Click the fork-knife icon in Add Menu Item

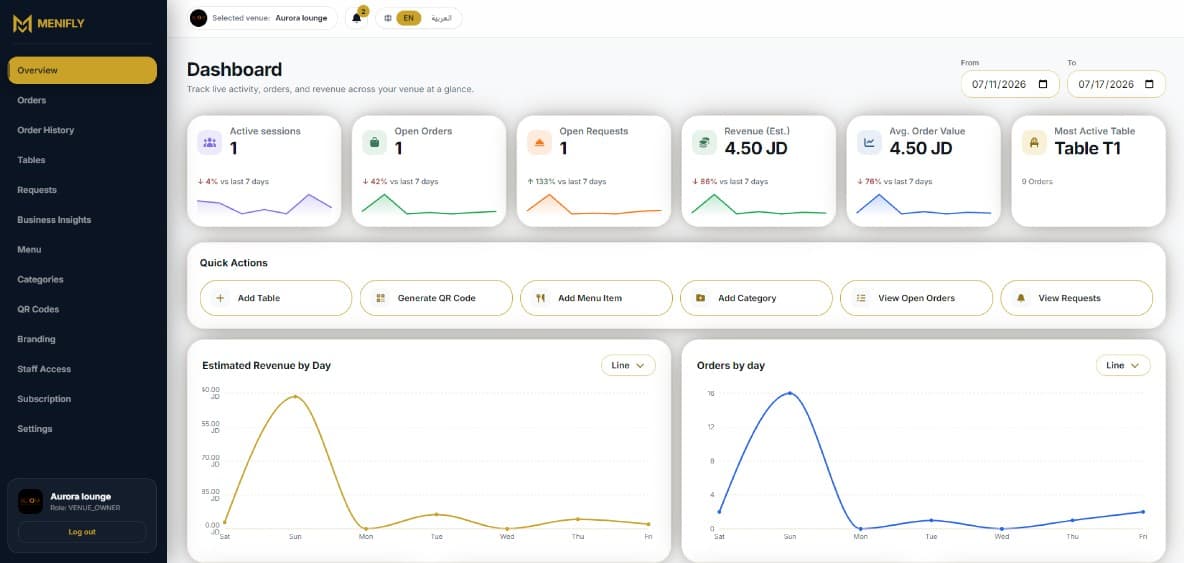(541, 298)
